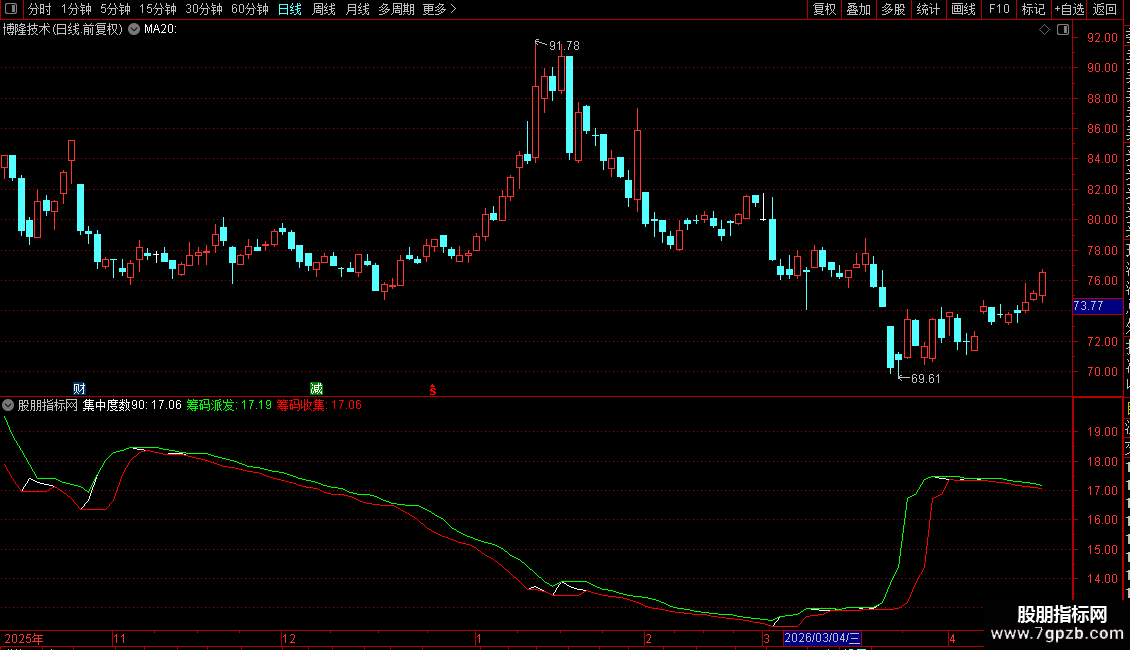Switch to 月线 monthly chart
Image resolution: width=1130 pixels, height=650 pixels.
[357, 9]
